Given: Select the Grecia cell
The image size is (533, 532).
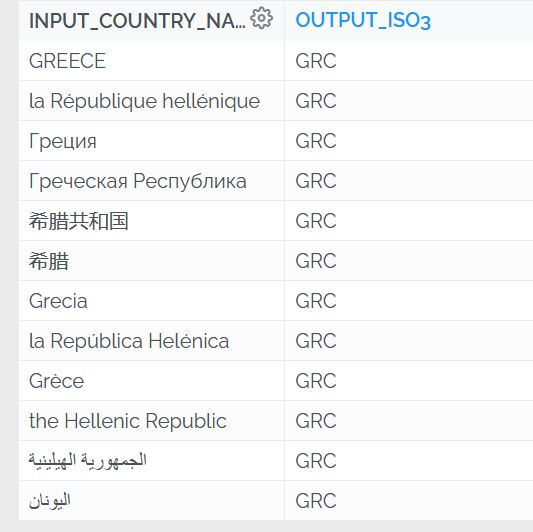Looking at the screenshot, I should 152,301.
